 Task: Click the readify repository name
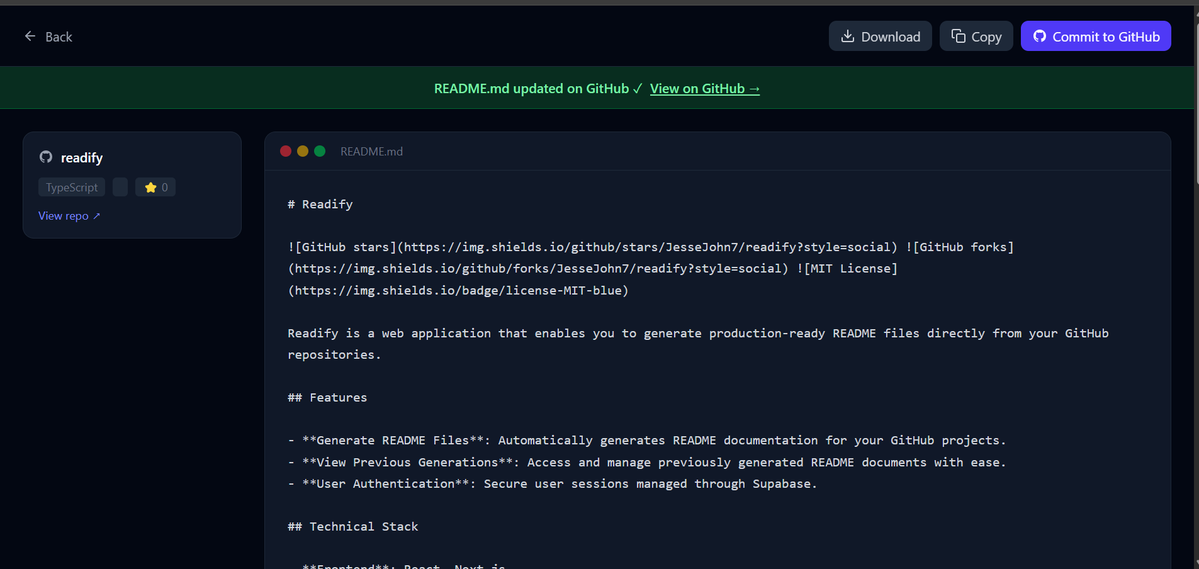(82, 158)
